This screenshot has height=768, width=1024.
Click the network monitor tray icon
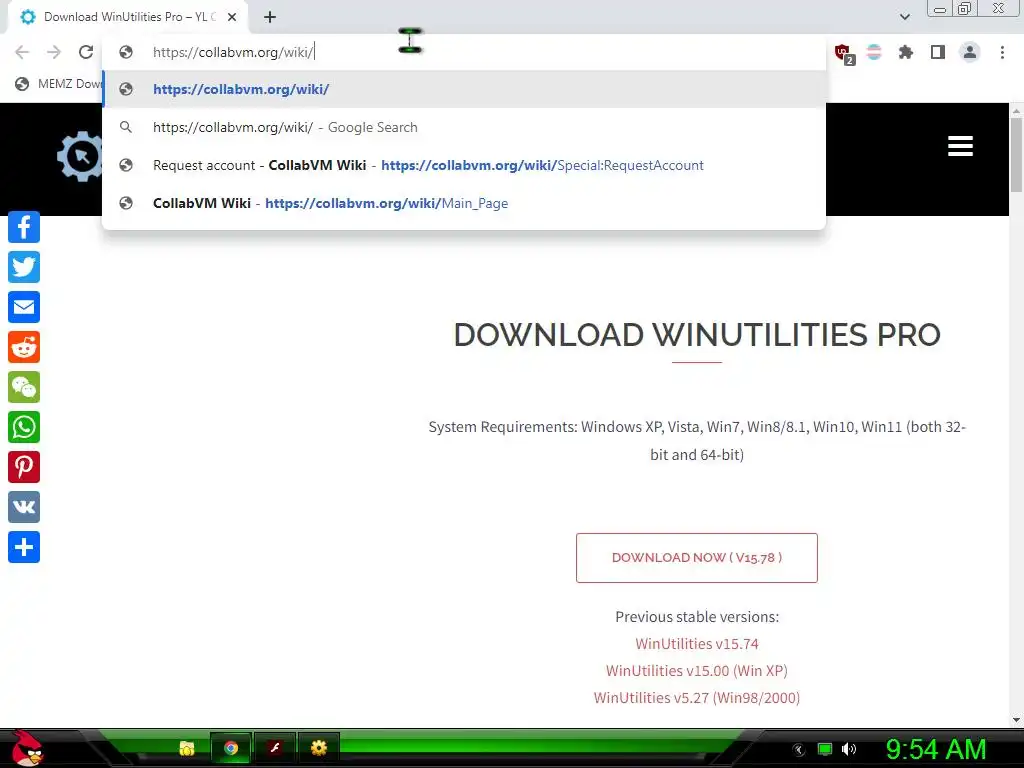tap(825, 749)
